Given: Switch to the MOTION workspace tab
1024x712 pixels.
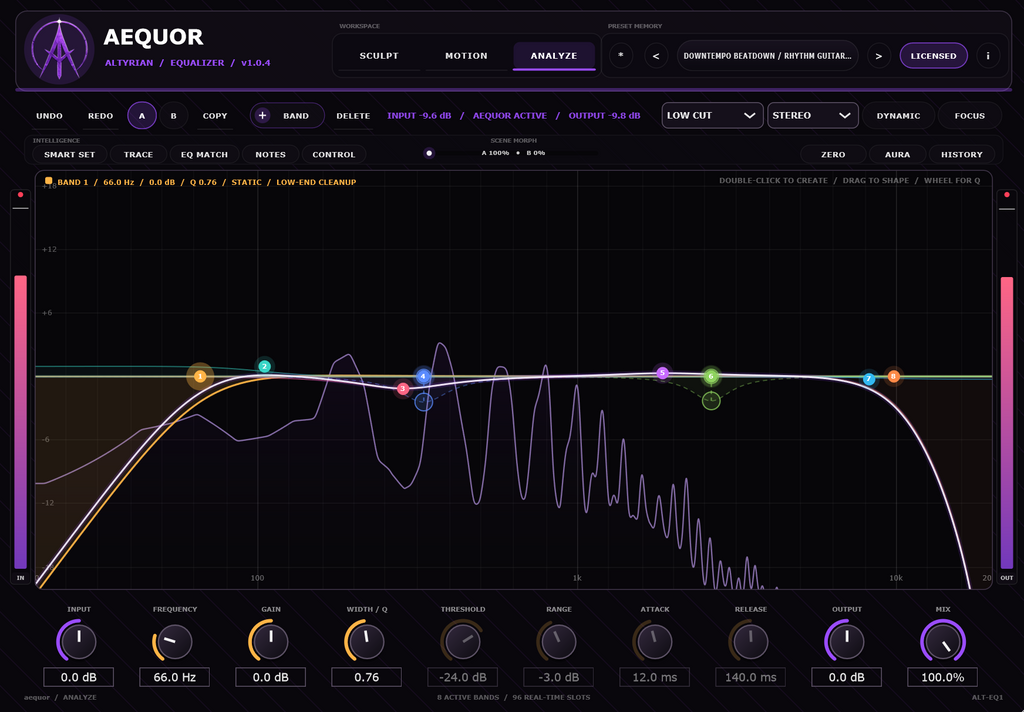Looking at the screenshot, I should point(466,56).
